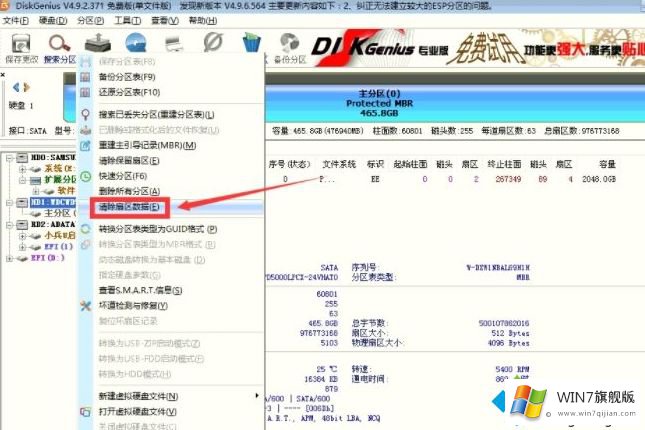This screenshot has height=430, width=645.
Task: Open the 硬盘(D) menu
Action: (x=53, y=21)
